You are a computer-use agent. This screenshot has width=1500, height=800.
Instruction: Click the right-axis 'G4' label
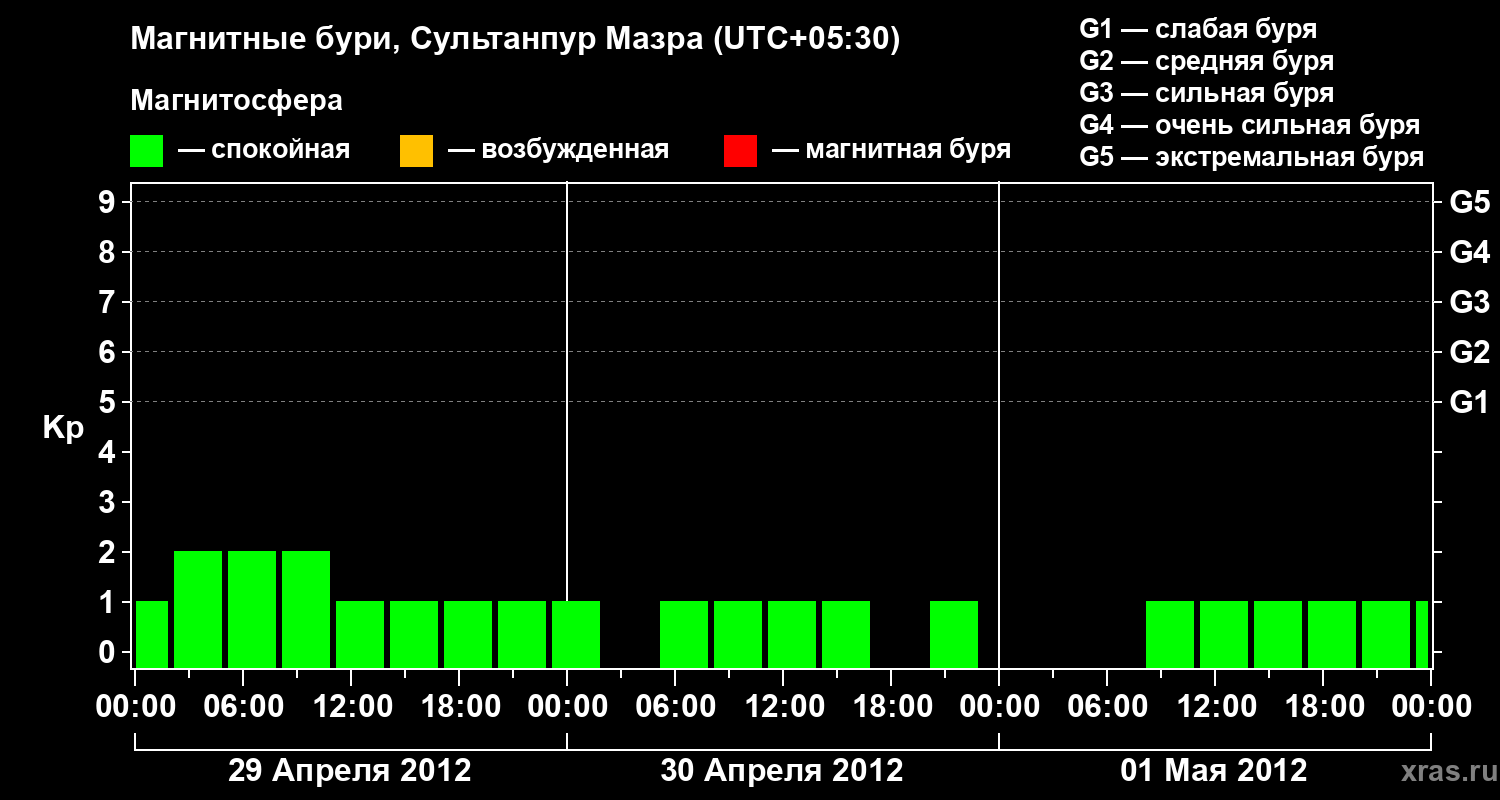pyautogui.click(x=1470, y=253)
